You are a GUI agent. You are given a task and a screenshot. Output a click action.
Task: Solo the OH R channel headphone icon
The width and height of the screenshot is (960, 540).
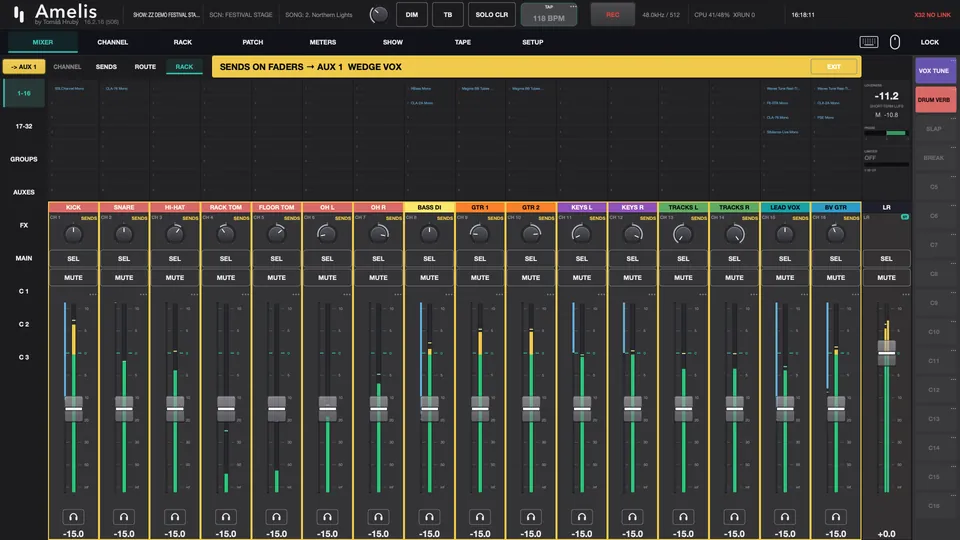tap(378, 517)
